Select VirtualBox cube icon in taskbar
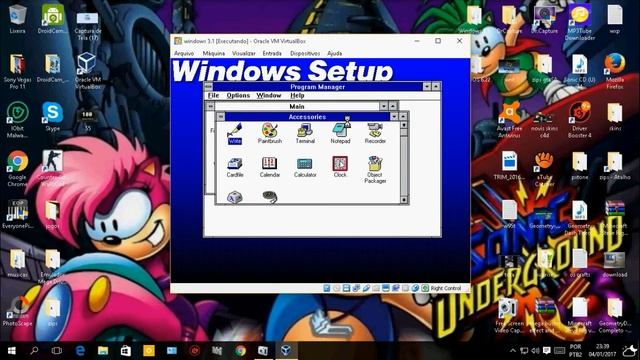640x360 pixels. [286, 351]
